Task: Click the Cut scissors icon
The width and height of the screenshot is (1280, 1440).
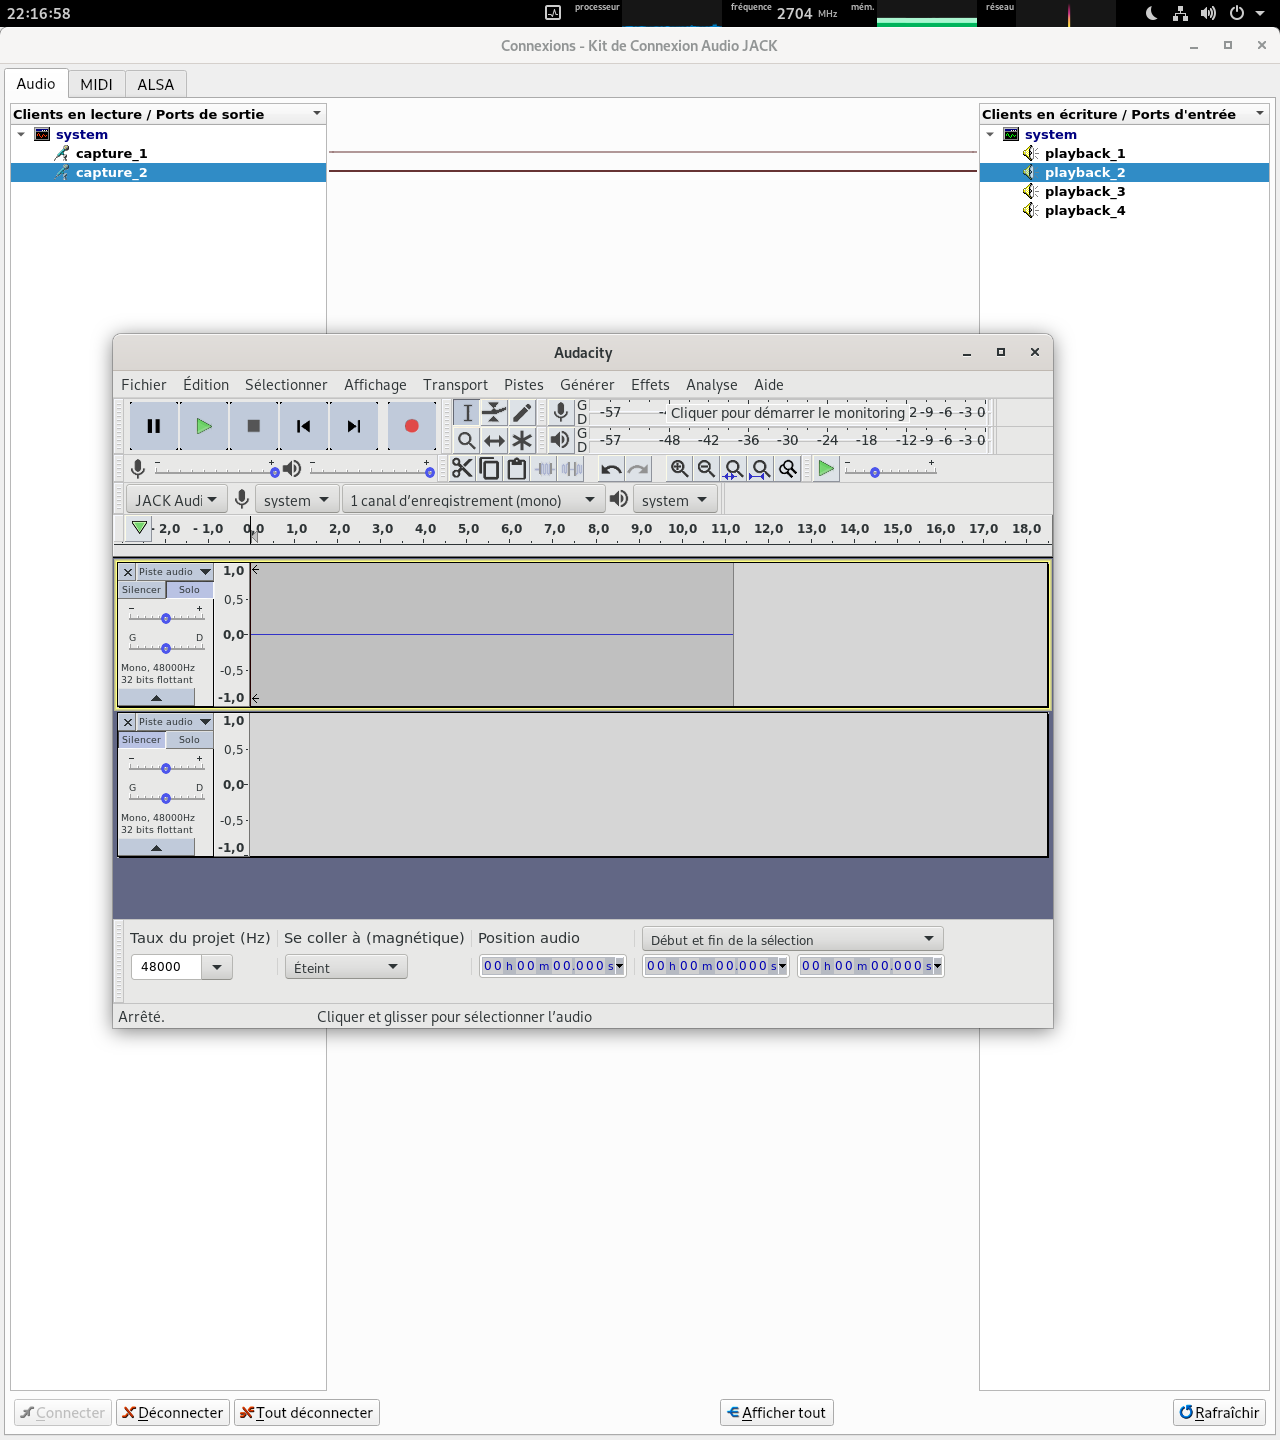Action: click(x=462, y=469)
